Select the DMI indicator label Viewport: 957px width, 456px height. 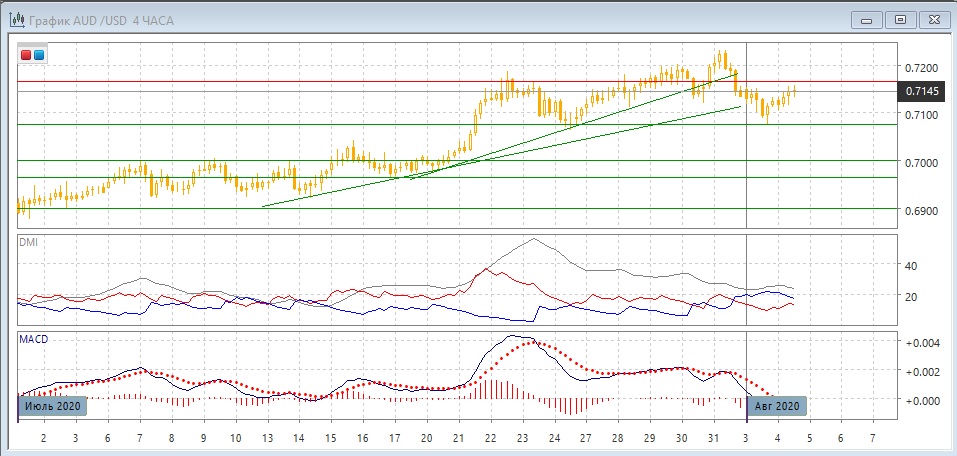click(28, 242)
